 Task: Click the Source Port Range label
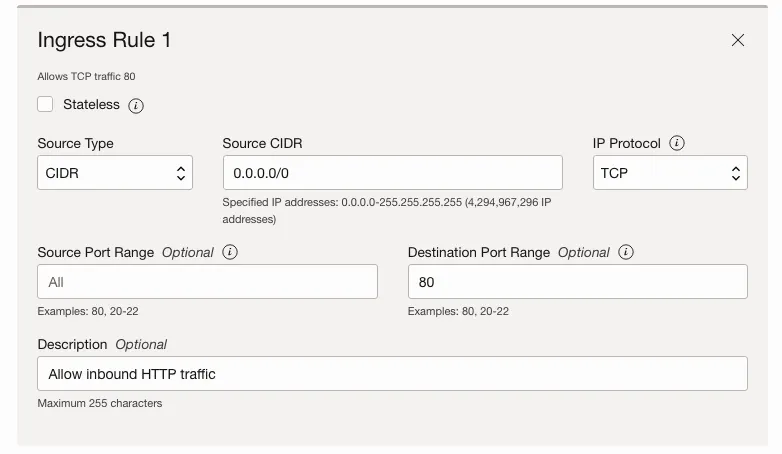point(96,252)
